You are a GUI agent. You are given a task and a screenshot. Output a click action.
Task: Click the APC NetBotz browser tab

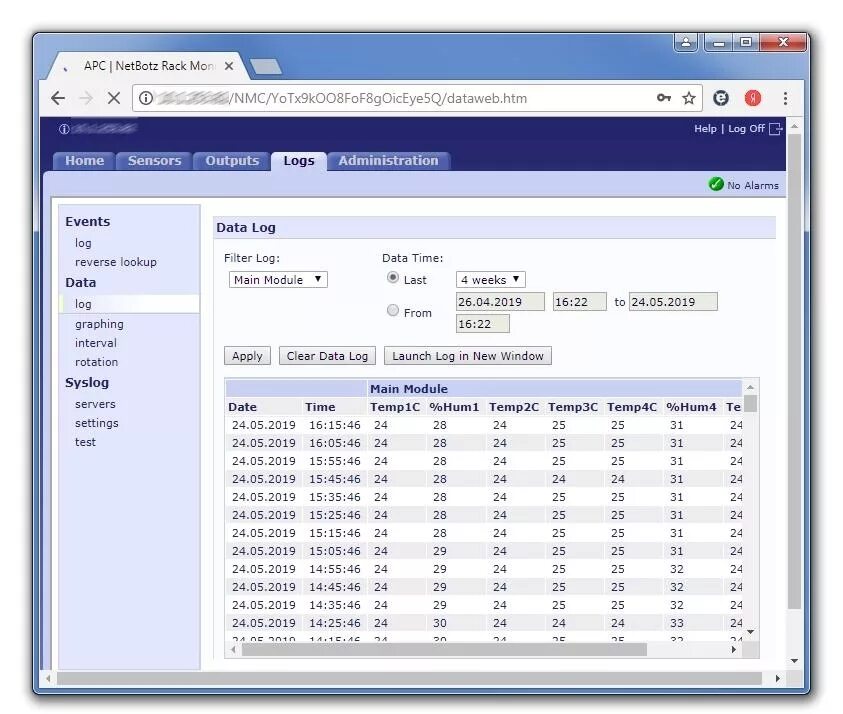click(x=148, y=66)
